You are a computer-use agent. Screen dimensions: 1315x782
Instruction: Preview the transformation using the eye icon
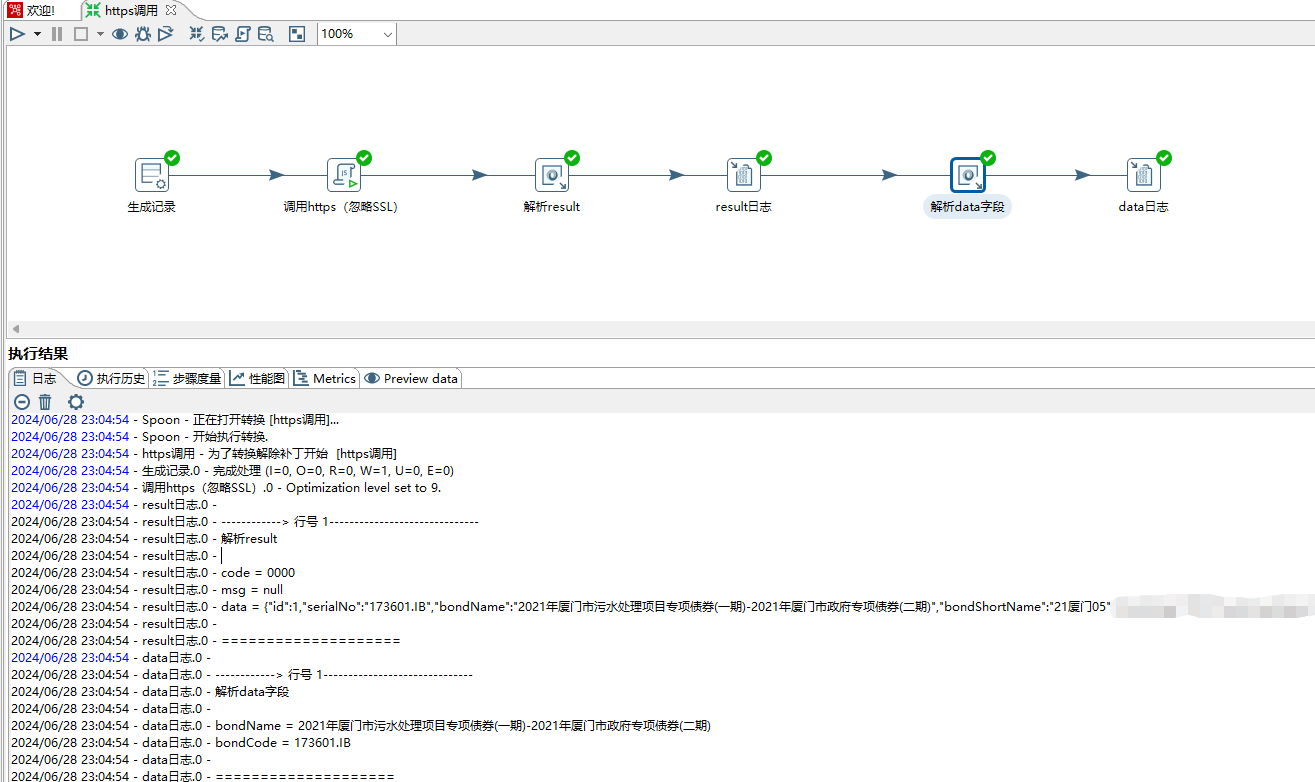120,33
